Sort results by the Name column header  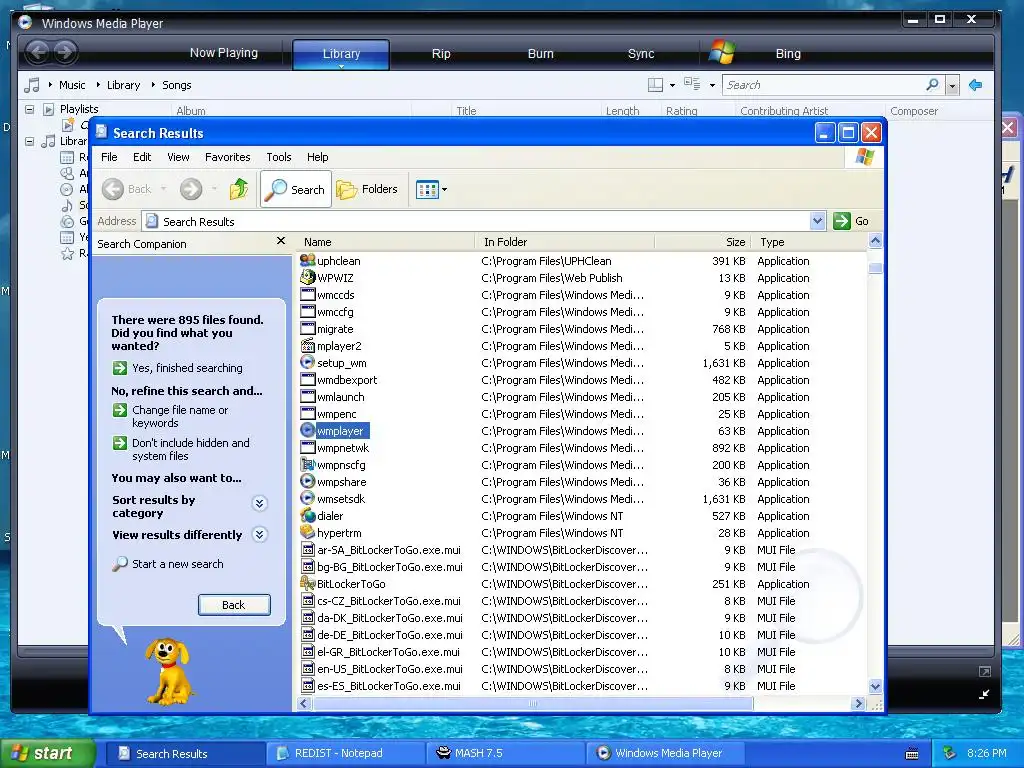click(x=385, y=242)
